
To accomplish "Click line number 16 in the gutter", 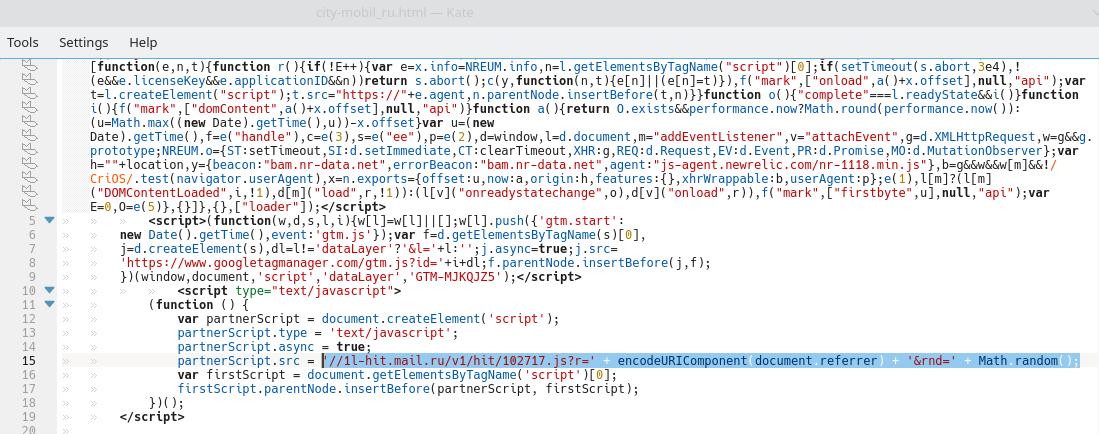I will tap(29, 374).
